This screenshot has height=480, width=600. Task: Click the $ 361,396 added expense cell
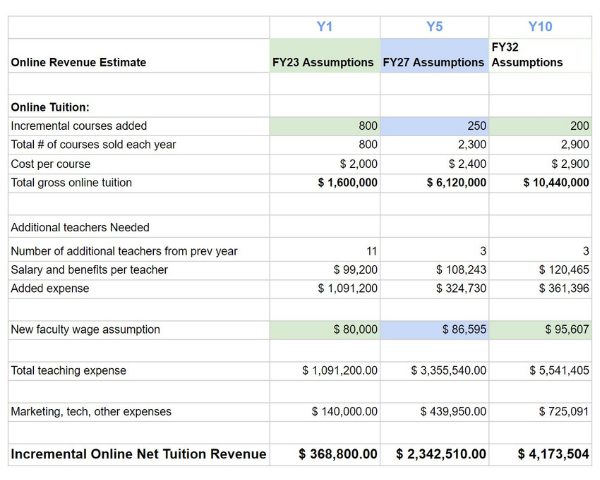click(541, 288)
